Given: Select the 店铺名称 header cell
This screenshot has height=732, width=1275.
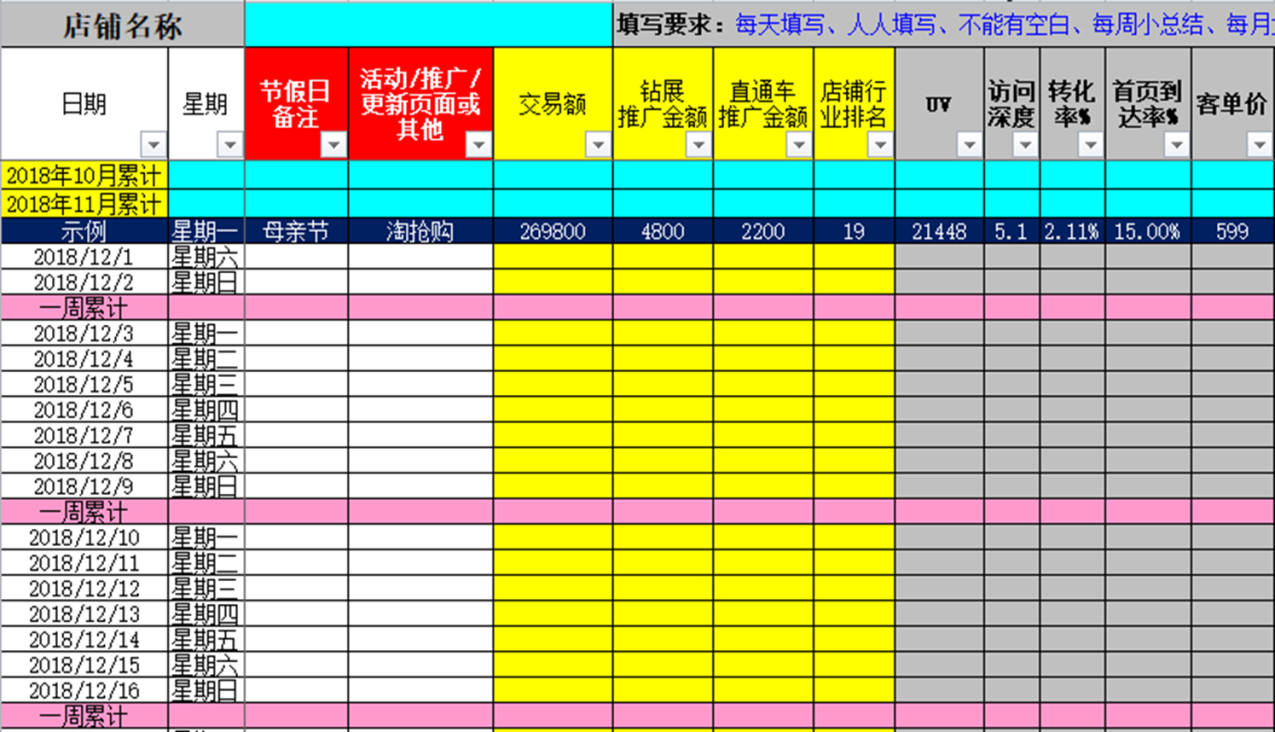Looking at the screenshot, I should [122, 24].
